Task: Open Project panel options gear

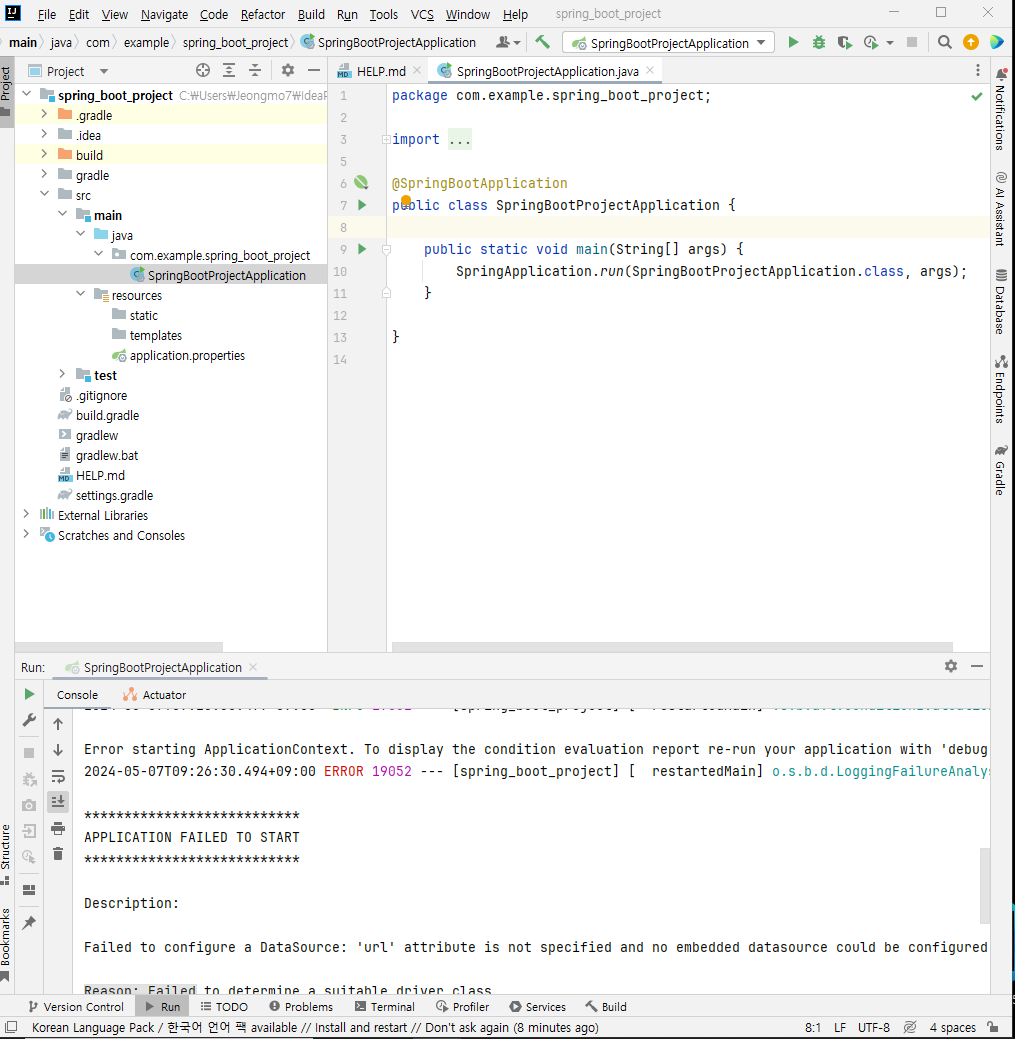Action: [288, 70]
